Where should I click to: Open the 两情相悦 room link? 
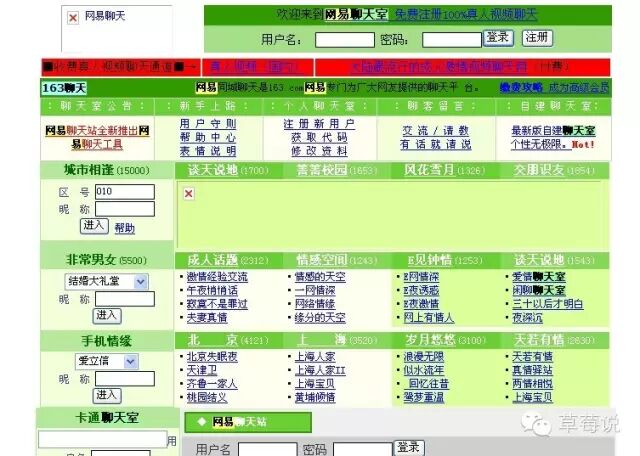click(x=533, y=384)
